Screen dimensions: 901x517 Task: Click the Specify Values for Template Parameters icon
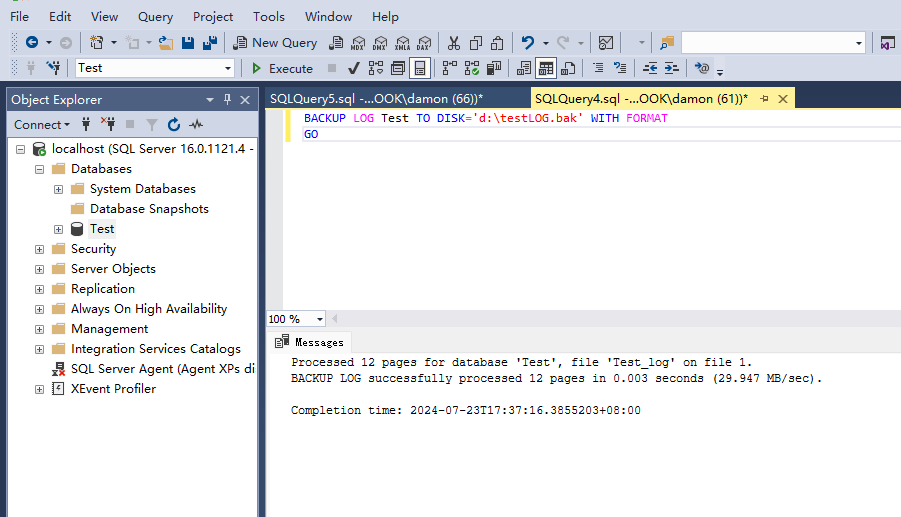(702, 68)
